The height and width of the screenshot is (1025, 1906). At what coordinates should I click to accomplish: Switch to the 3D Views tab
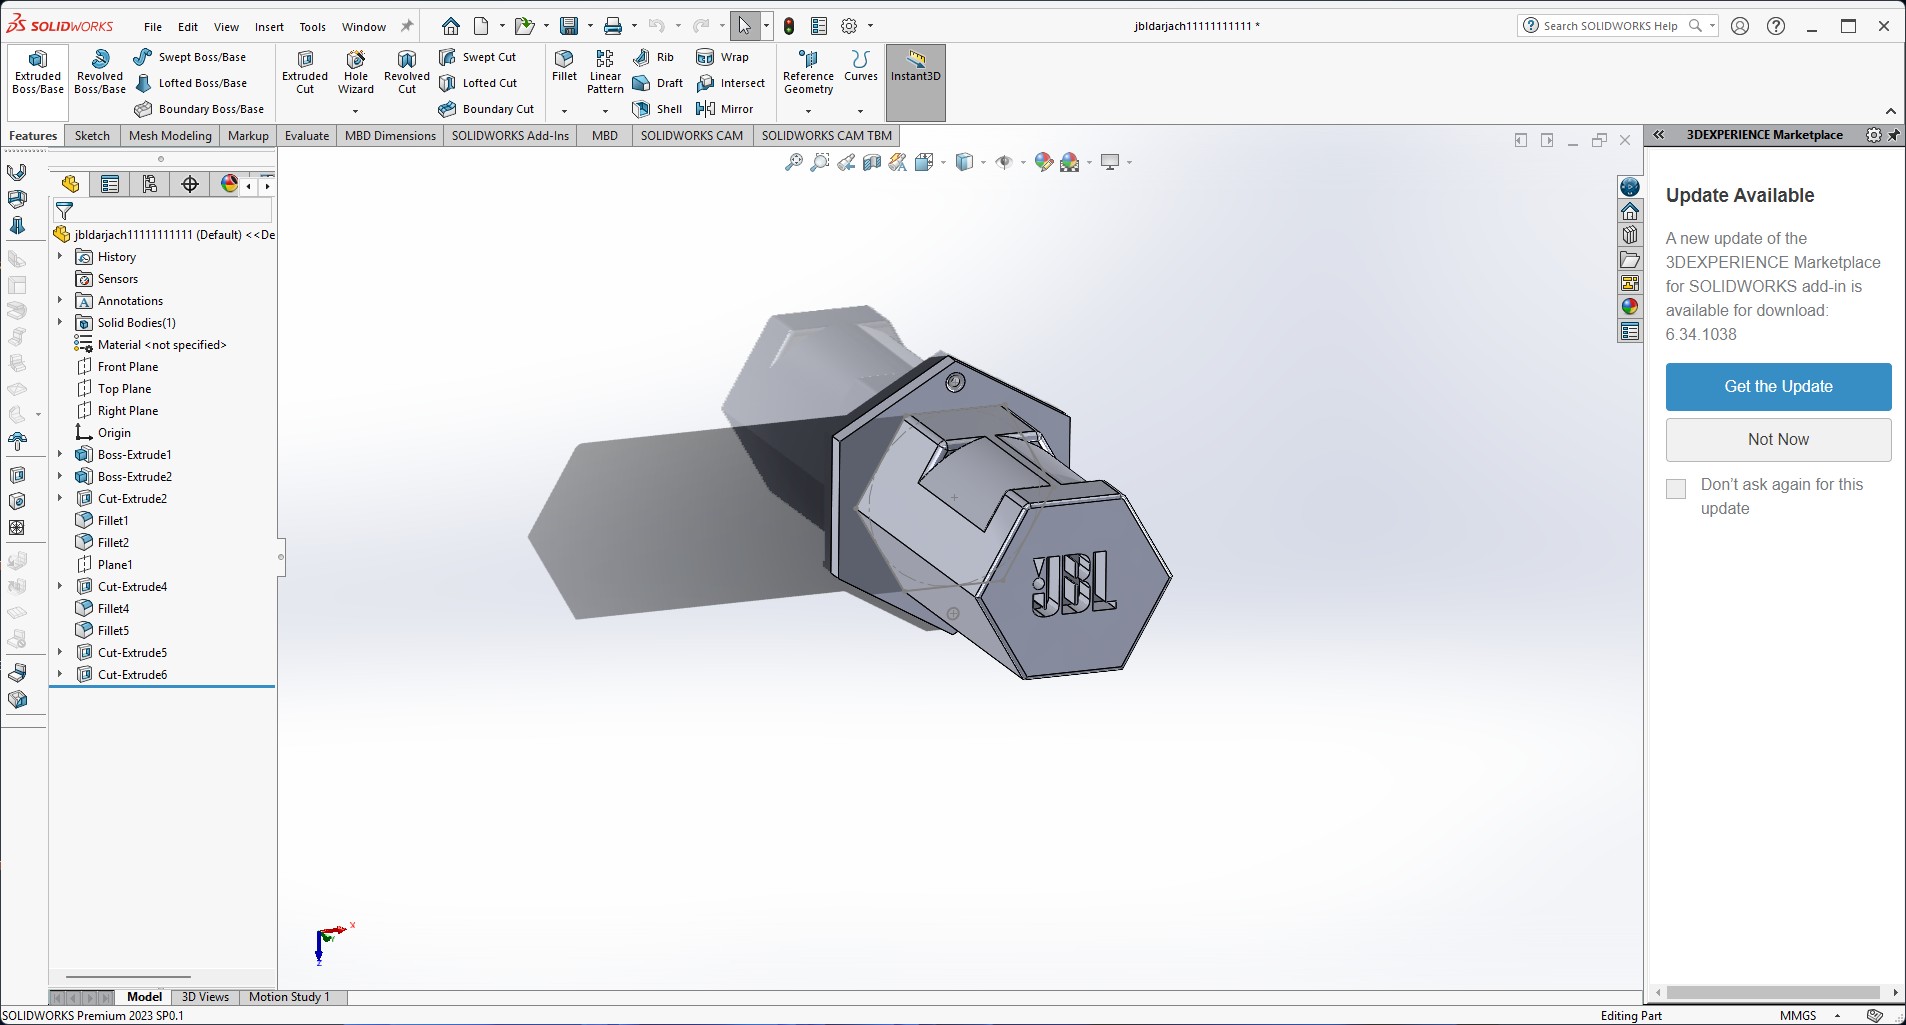coord(205,997)
